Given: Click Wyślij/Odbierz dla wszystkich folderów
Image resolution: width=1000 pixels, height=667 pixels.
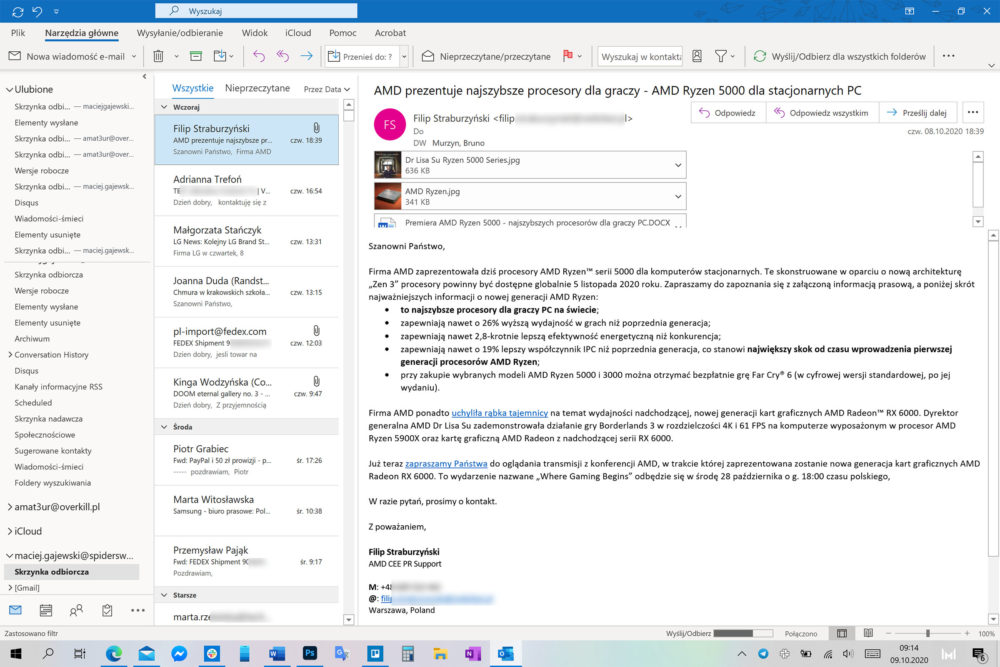Looking at the screenshot, I should pos(840,56).
